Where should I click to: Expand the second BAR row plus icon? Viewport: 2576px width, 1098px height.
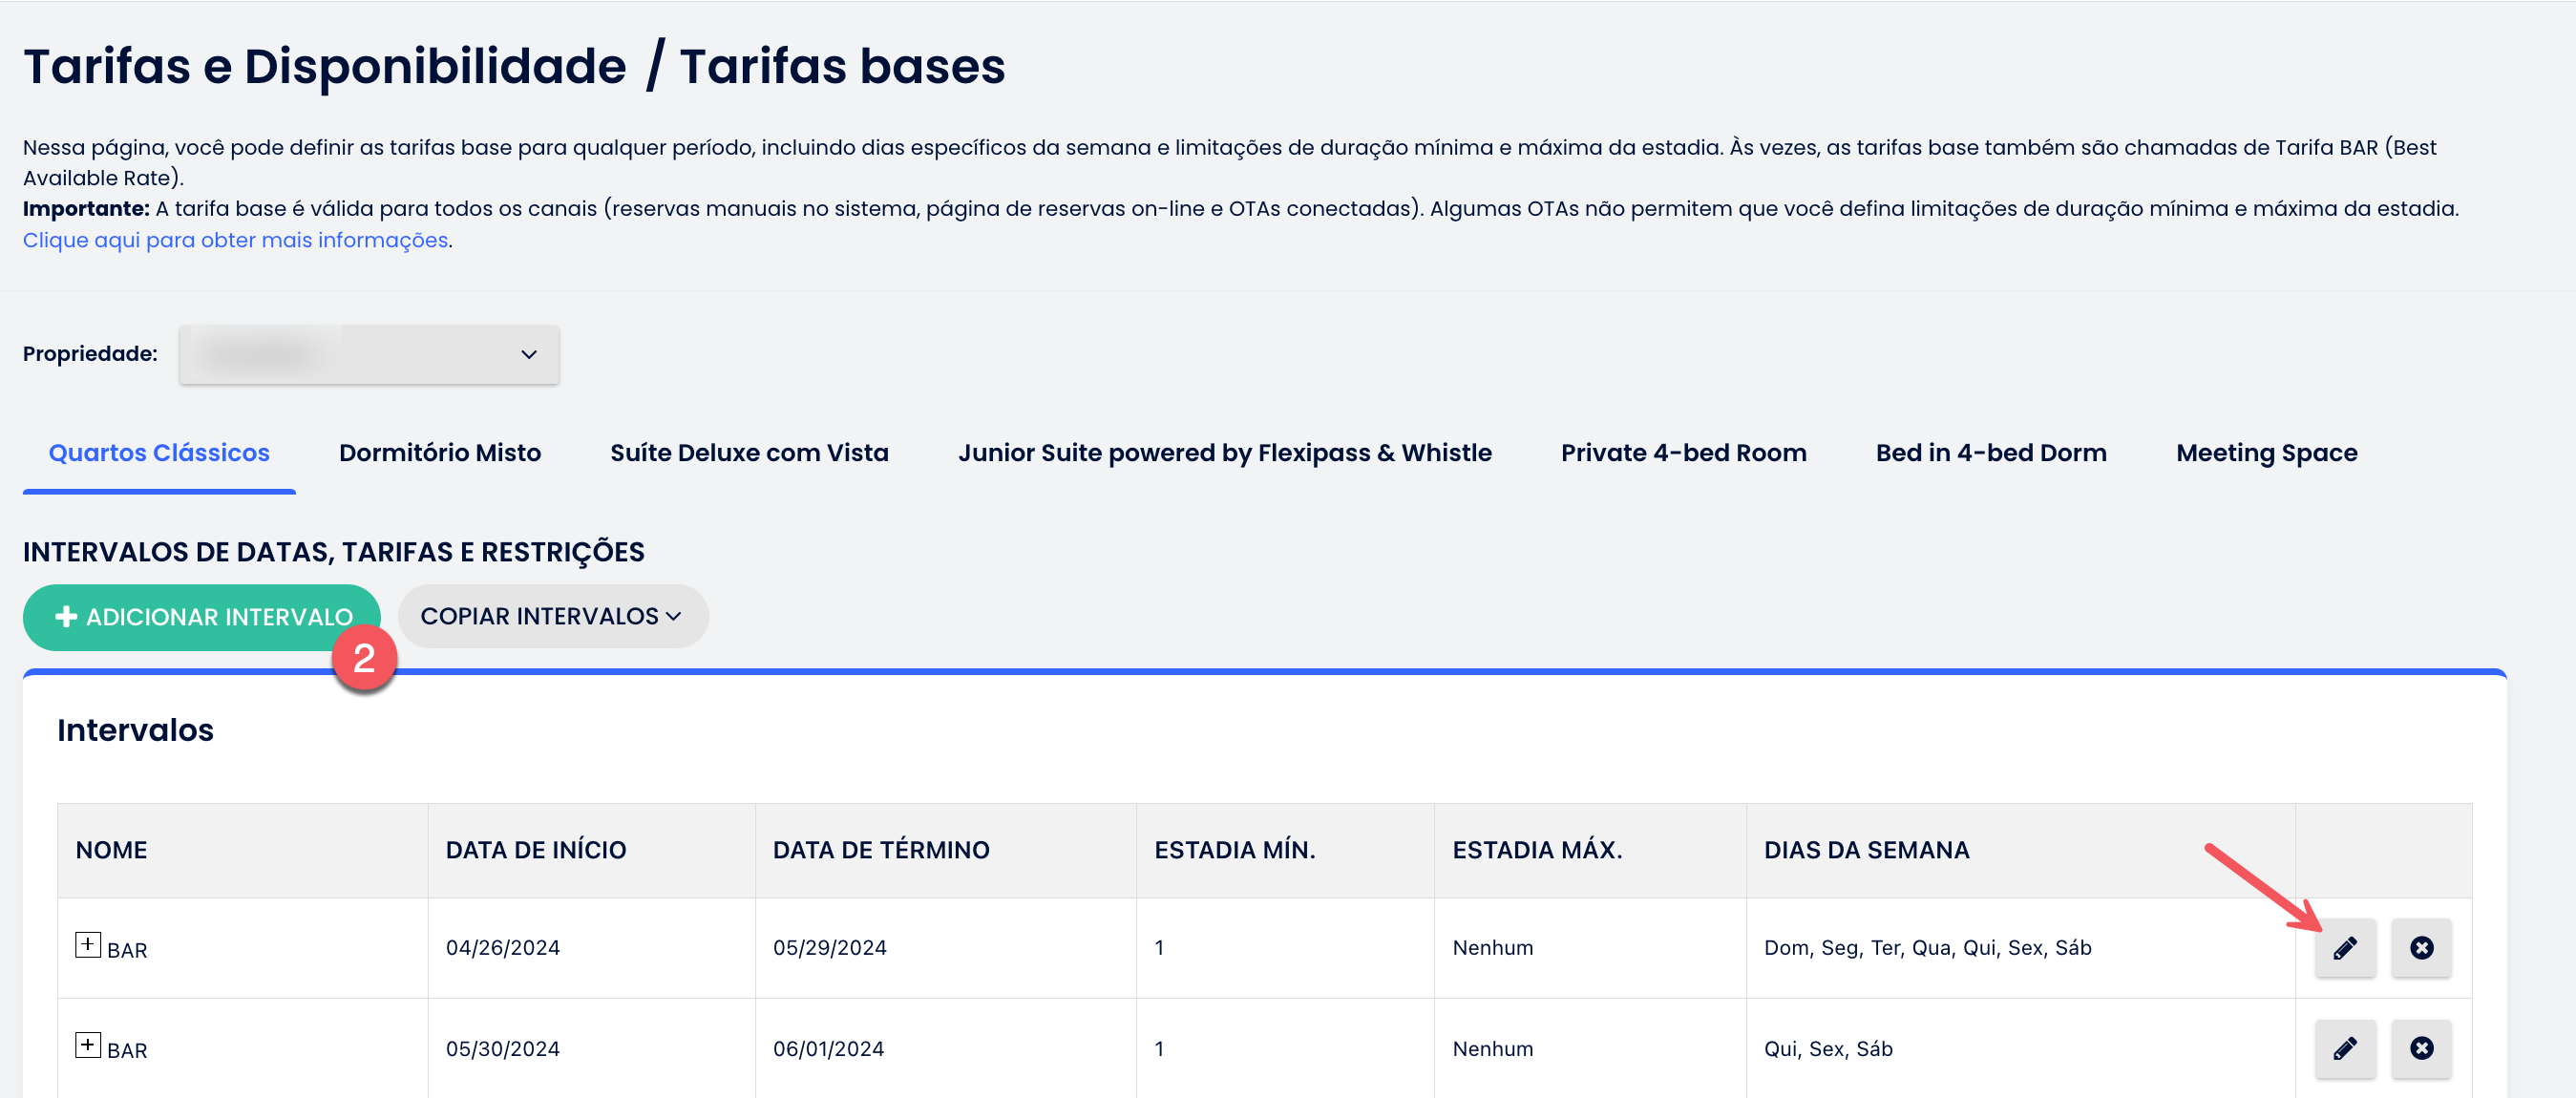[88, 1045]
